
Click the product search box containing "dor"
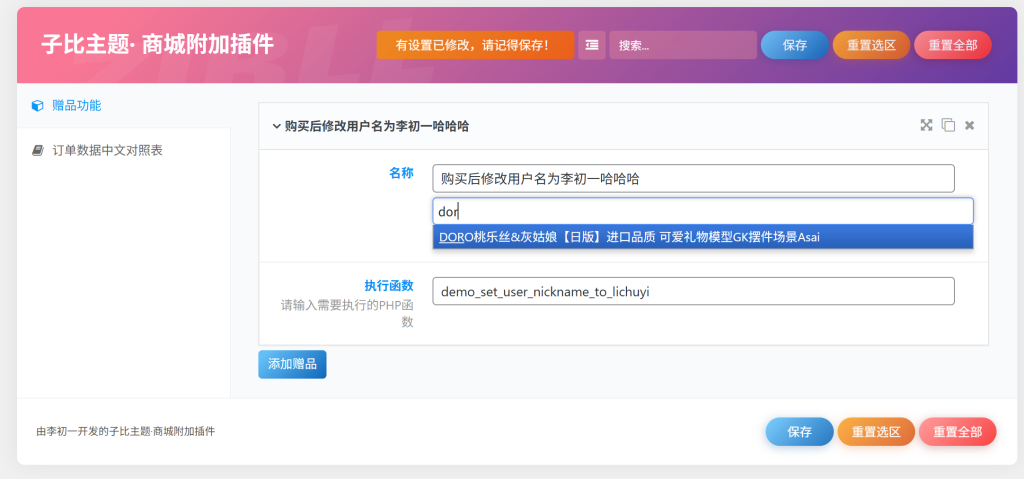pyautogui.click(x=702, y=211)
